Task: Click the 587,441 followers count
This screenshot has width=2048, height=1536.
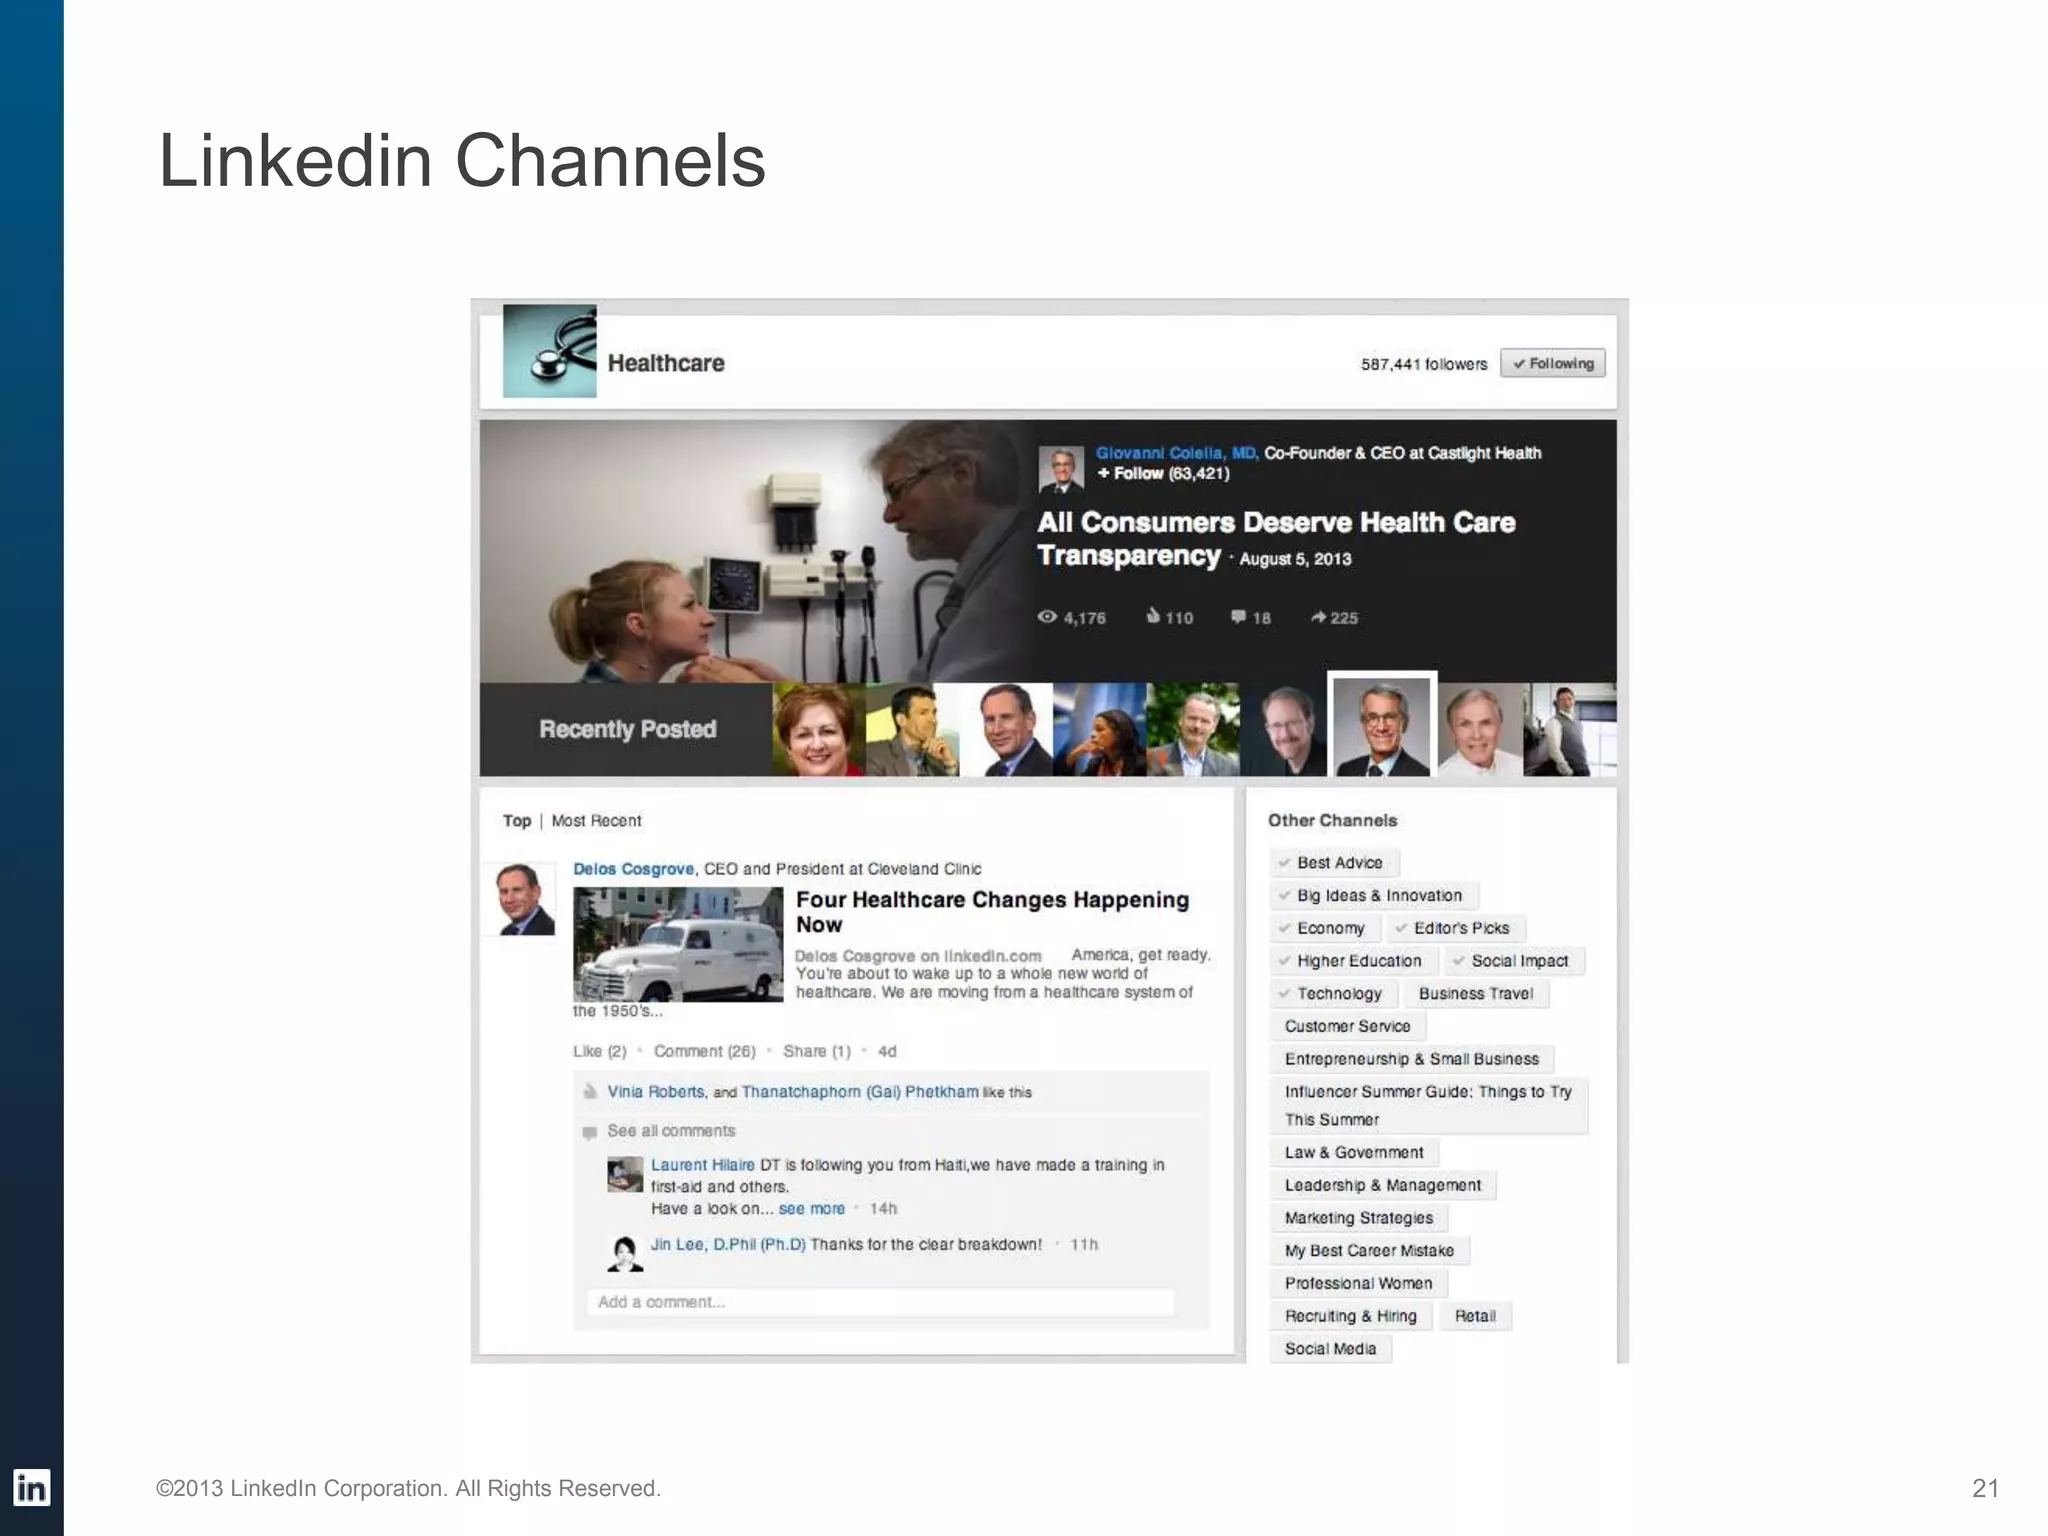Action: point(1424,364)
